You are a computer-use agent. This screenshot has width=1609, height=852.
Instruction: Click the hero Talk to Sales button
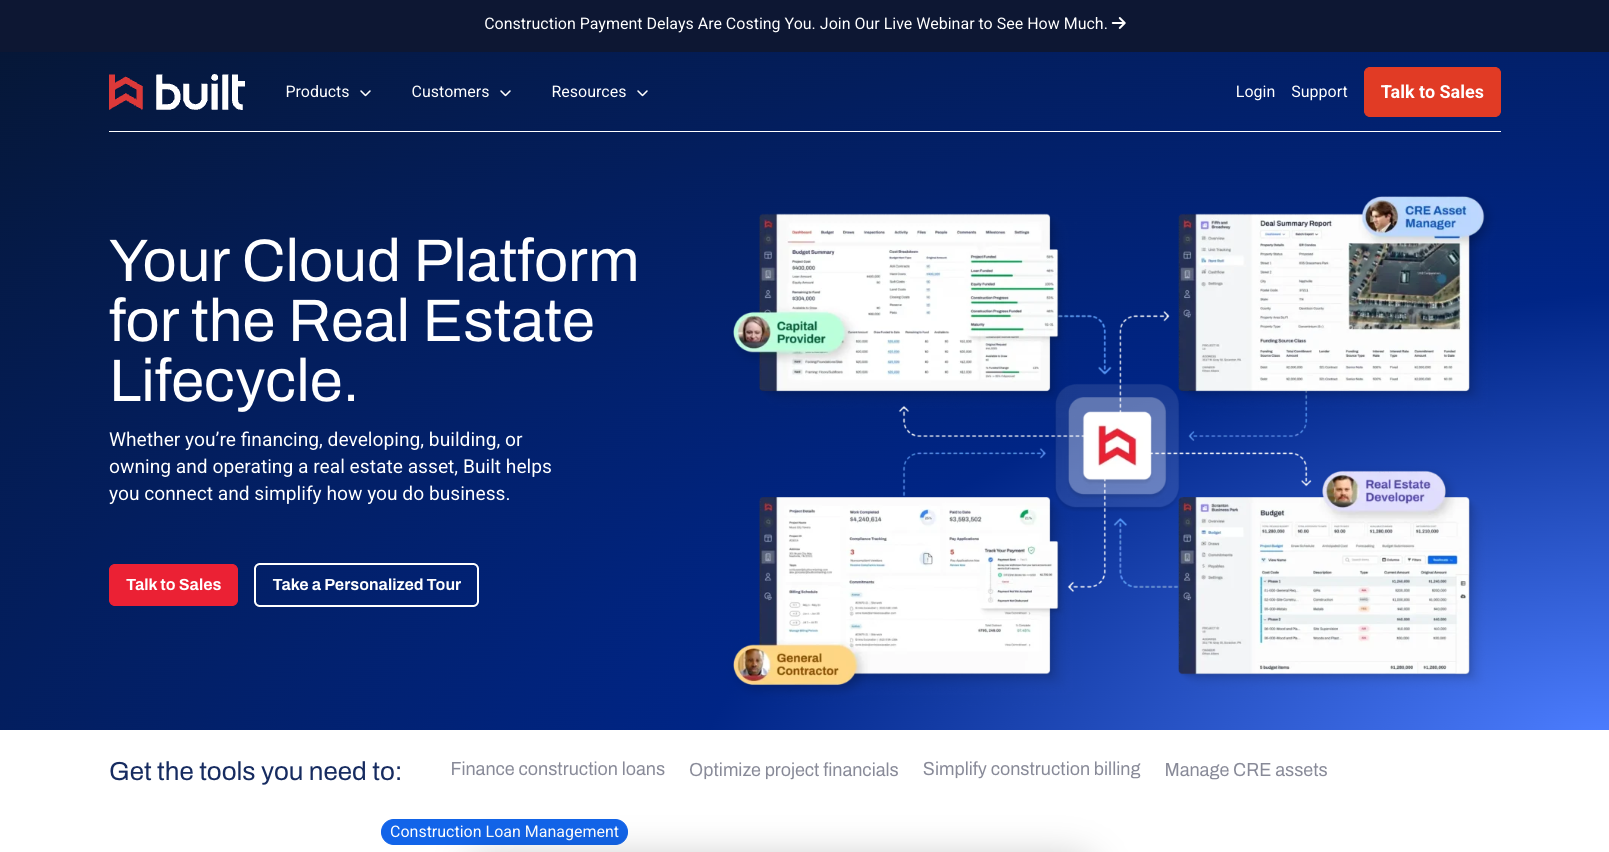click(173, 585)
